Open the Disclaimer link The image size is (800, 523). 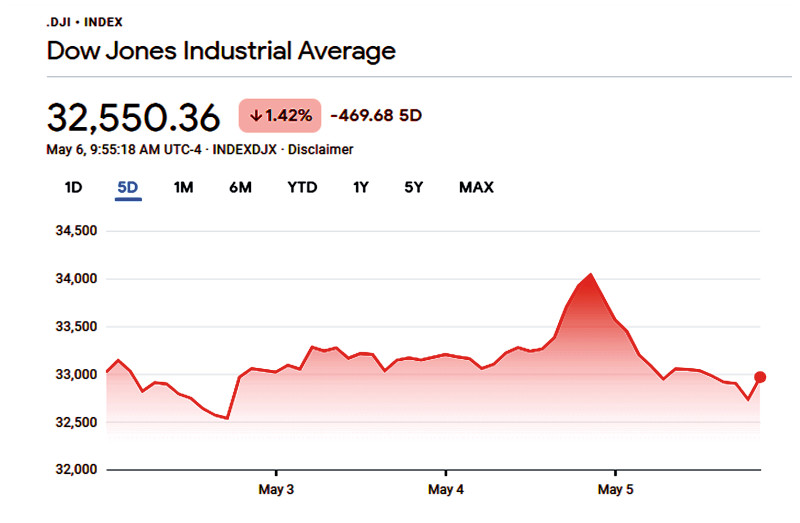click(x=323, y=149)
